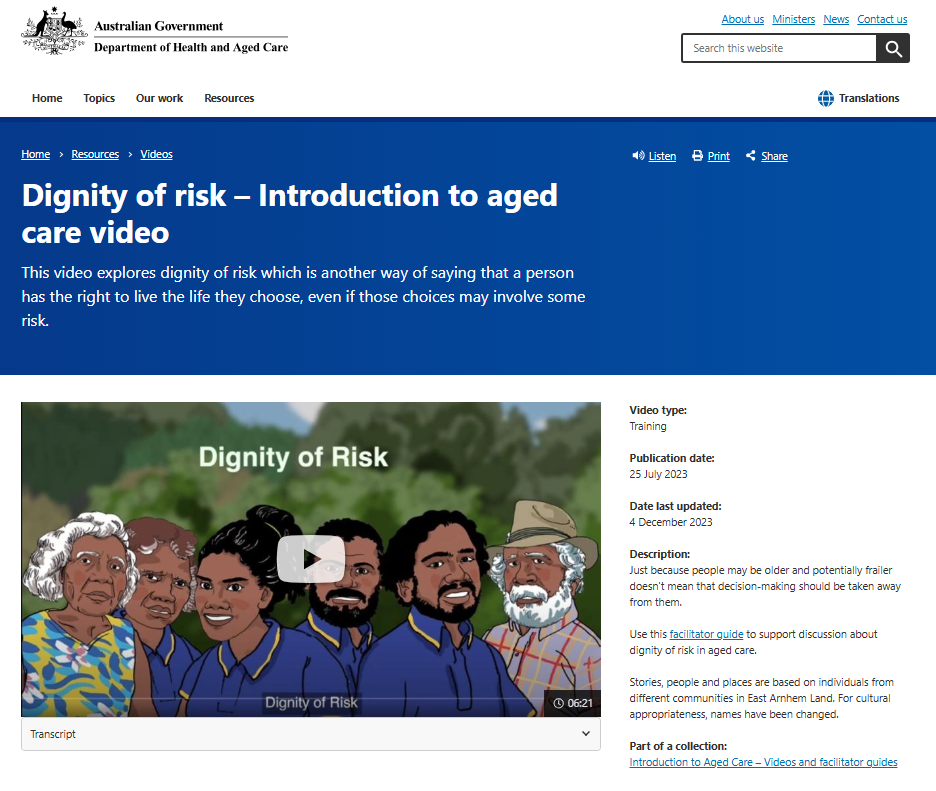Open the Topics navigation menu
This screenshot has height=791, width=936.
99,98
